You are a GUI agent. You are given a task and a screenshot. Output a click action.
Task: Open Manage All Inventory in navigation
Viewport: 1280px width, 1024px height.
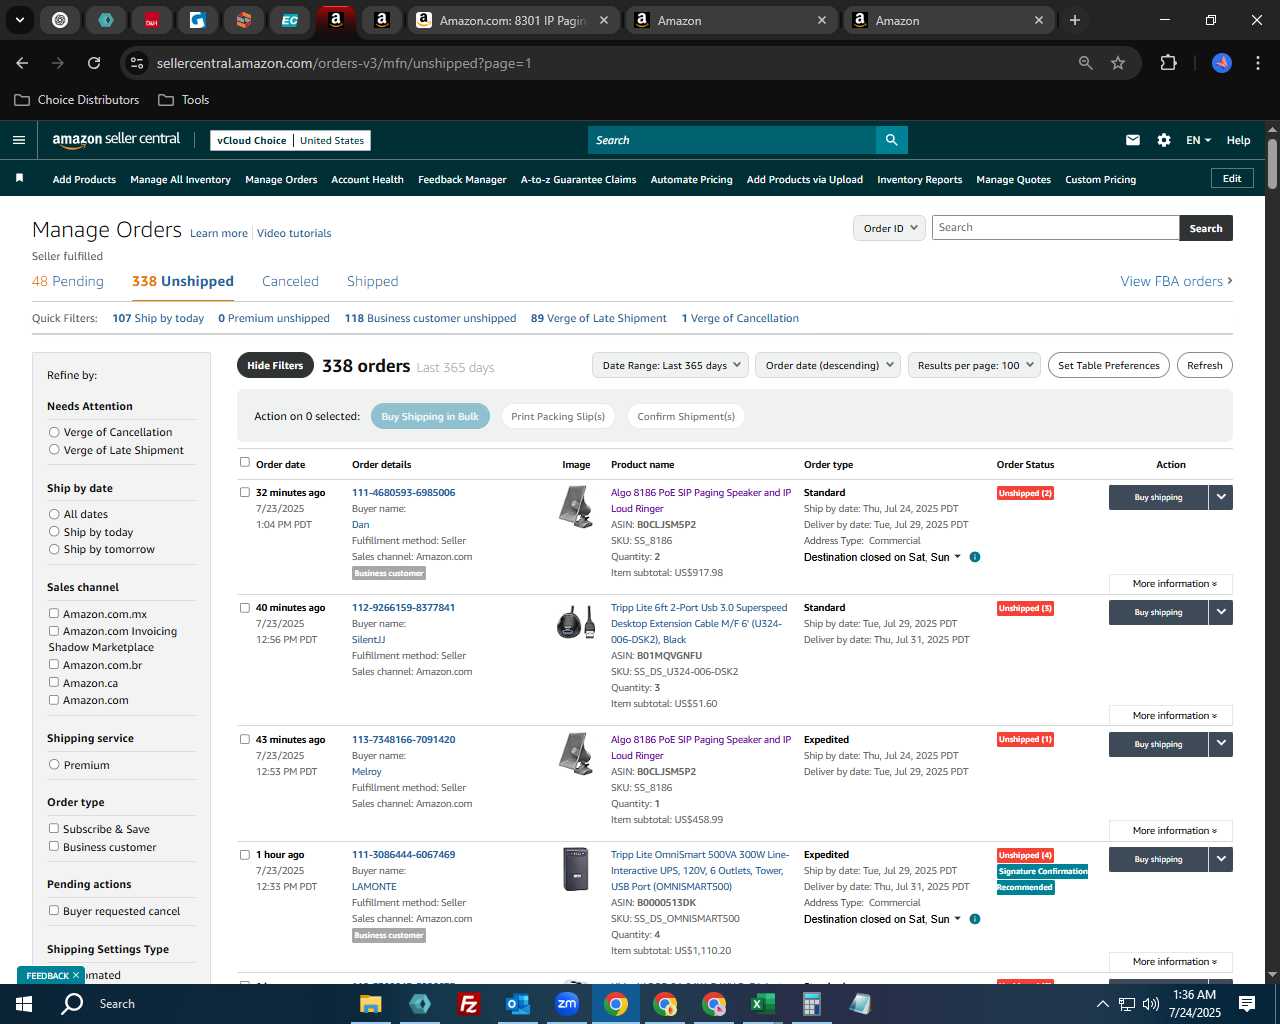(180, 180)
